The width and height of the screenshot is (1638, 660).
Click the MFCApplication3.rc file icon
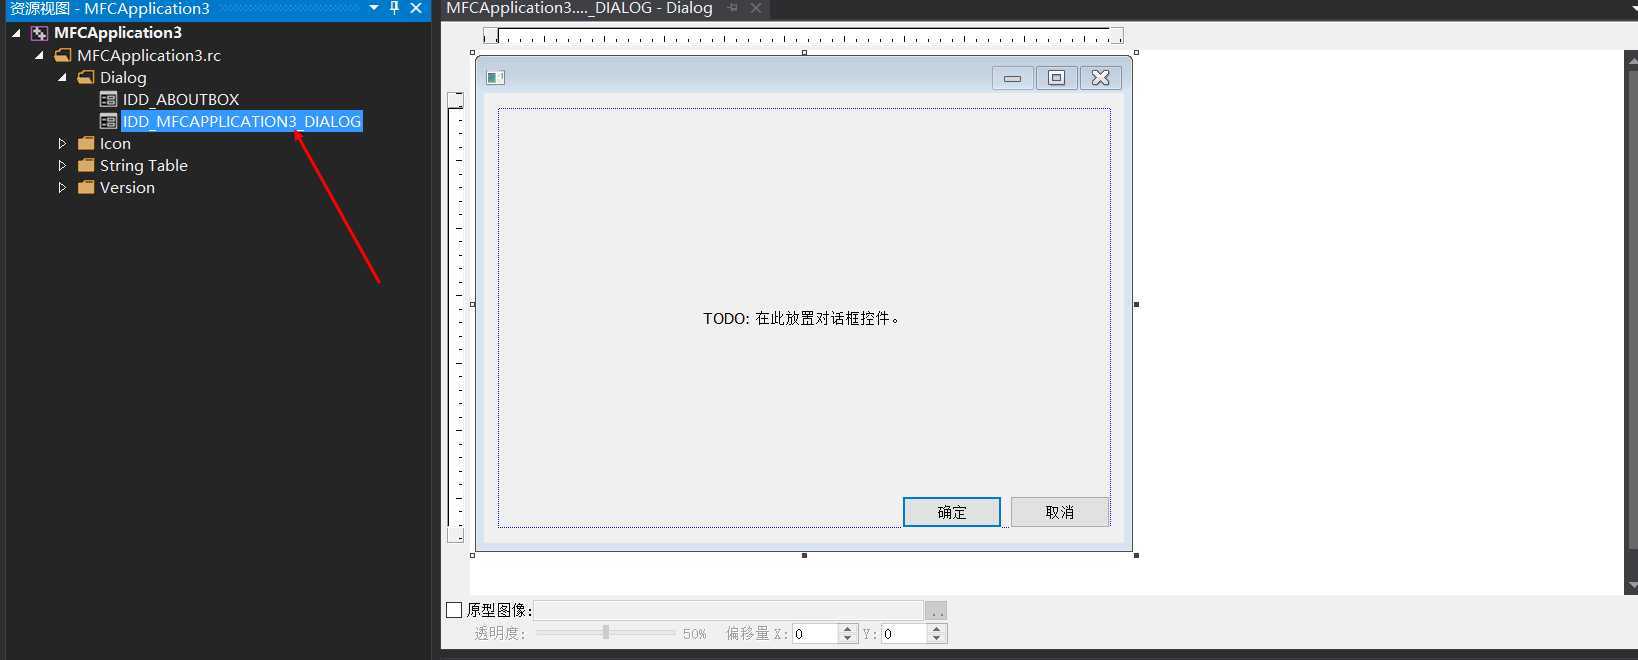62,56
